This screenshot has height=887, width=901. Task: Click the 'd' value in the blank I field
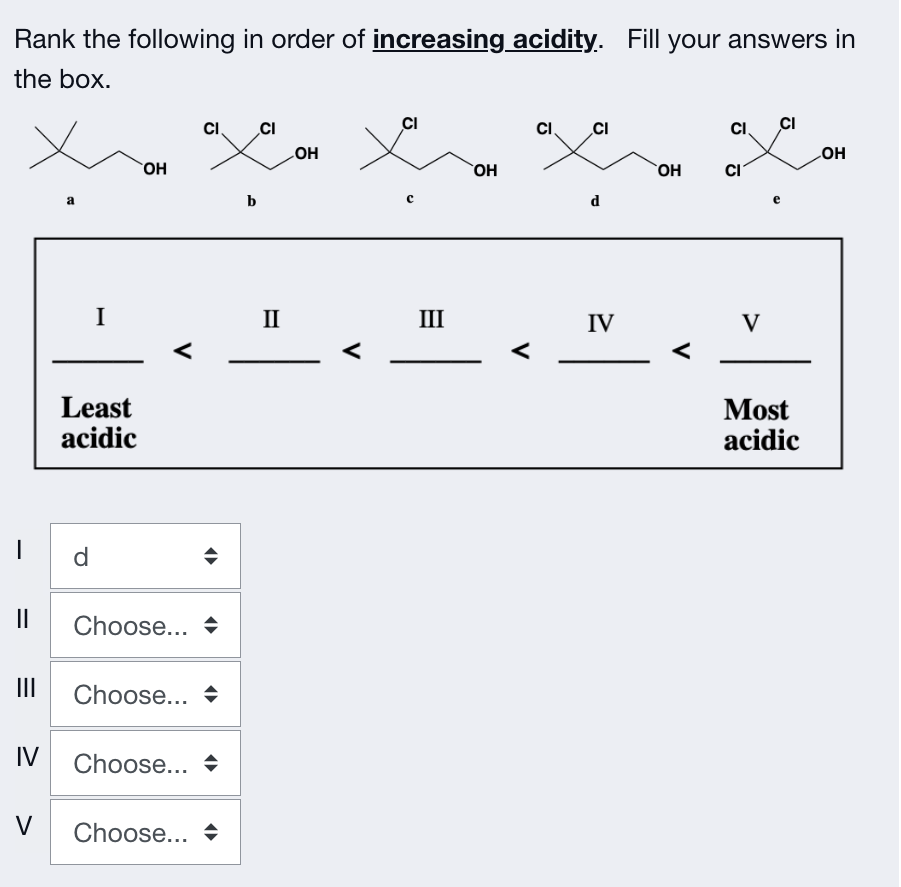point(80,557)
